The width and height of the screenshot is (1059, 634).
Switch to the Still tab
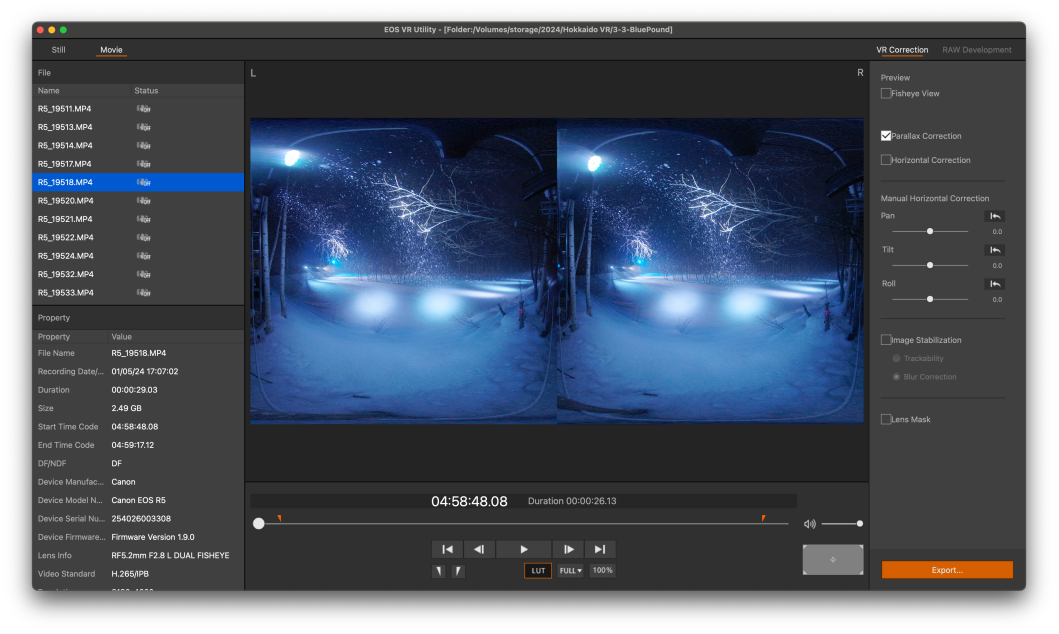tap(59, 50)
